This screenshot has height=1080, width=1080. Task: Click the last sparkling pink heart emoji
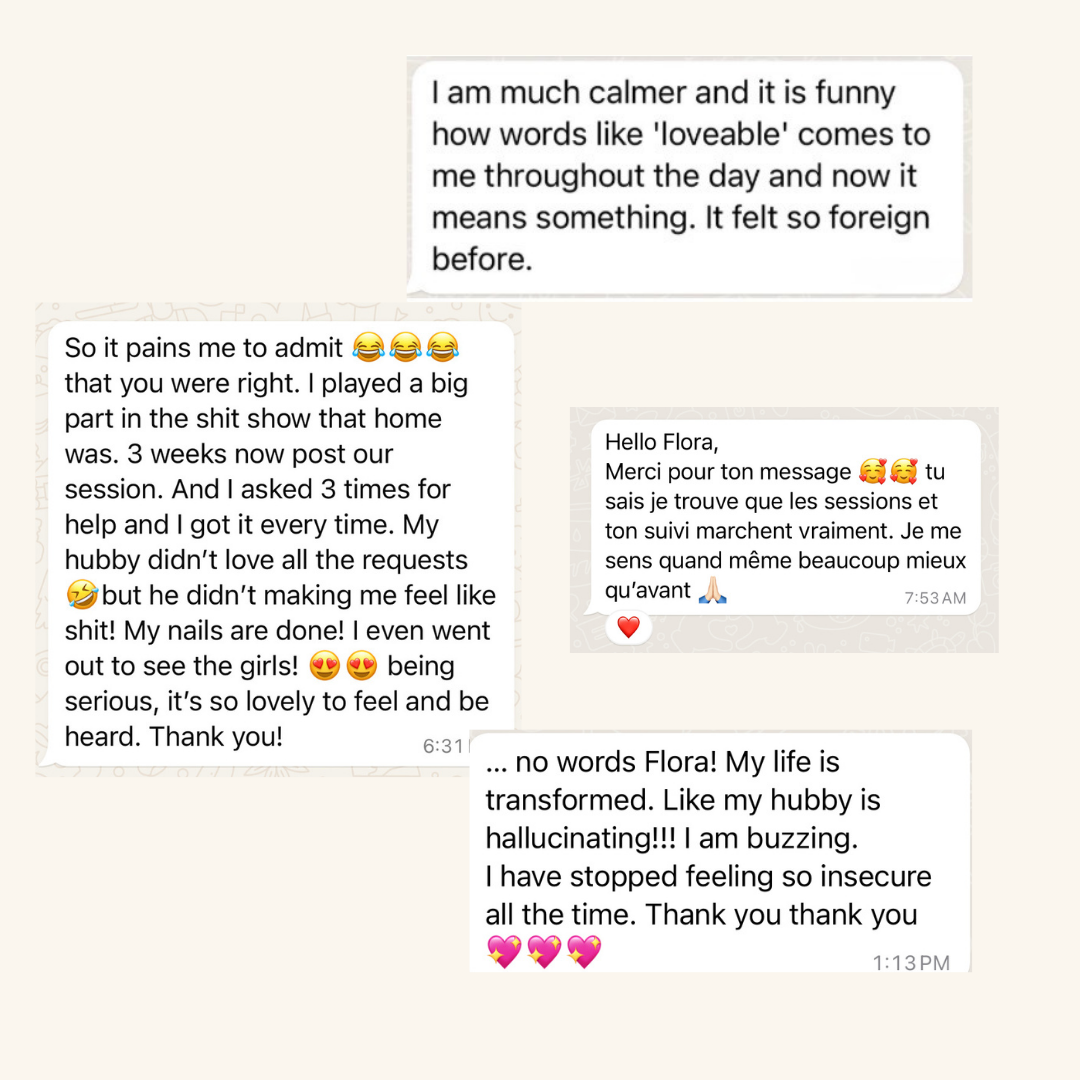[584, 950]
